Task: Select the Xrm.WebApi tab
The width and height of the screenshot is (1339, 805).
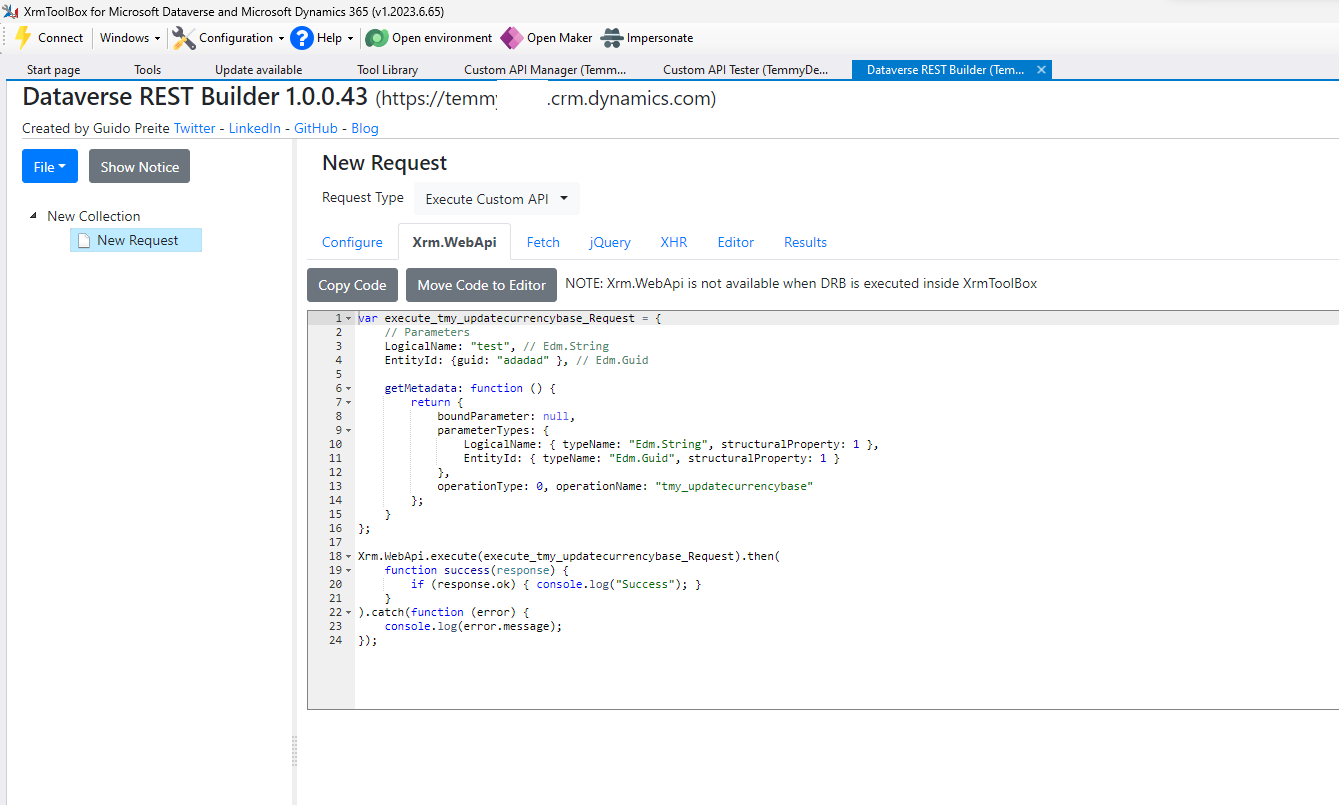Action: pos(454,242)
